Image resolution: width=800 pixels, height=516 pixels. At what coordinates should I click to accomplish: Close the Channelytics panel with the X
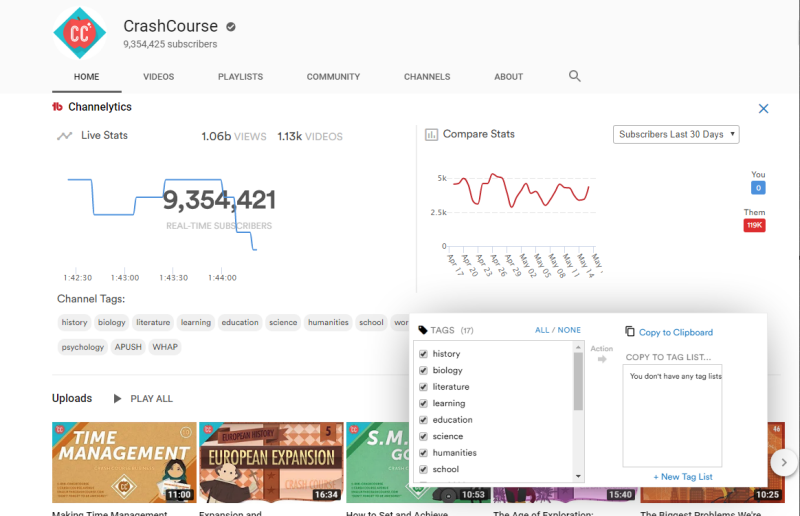(763, 109)
